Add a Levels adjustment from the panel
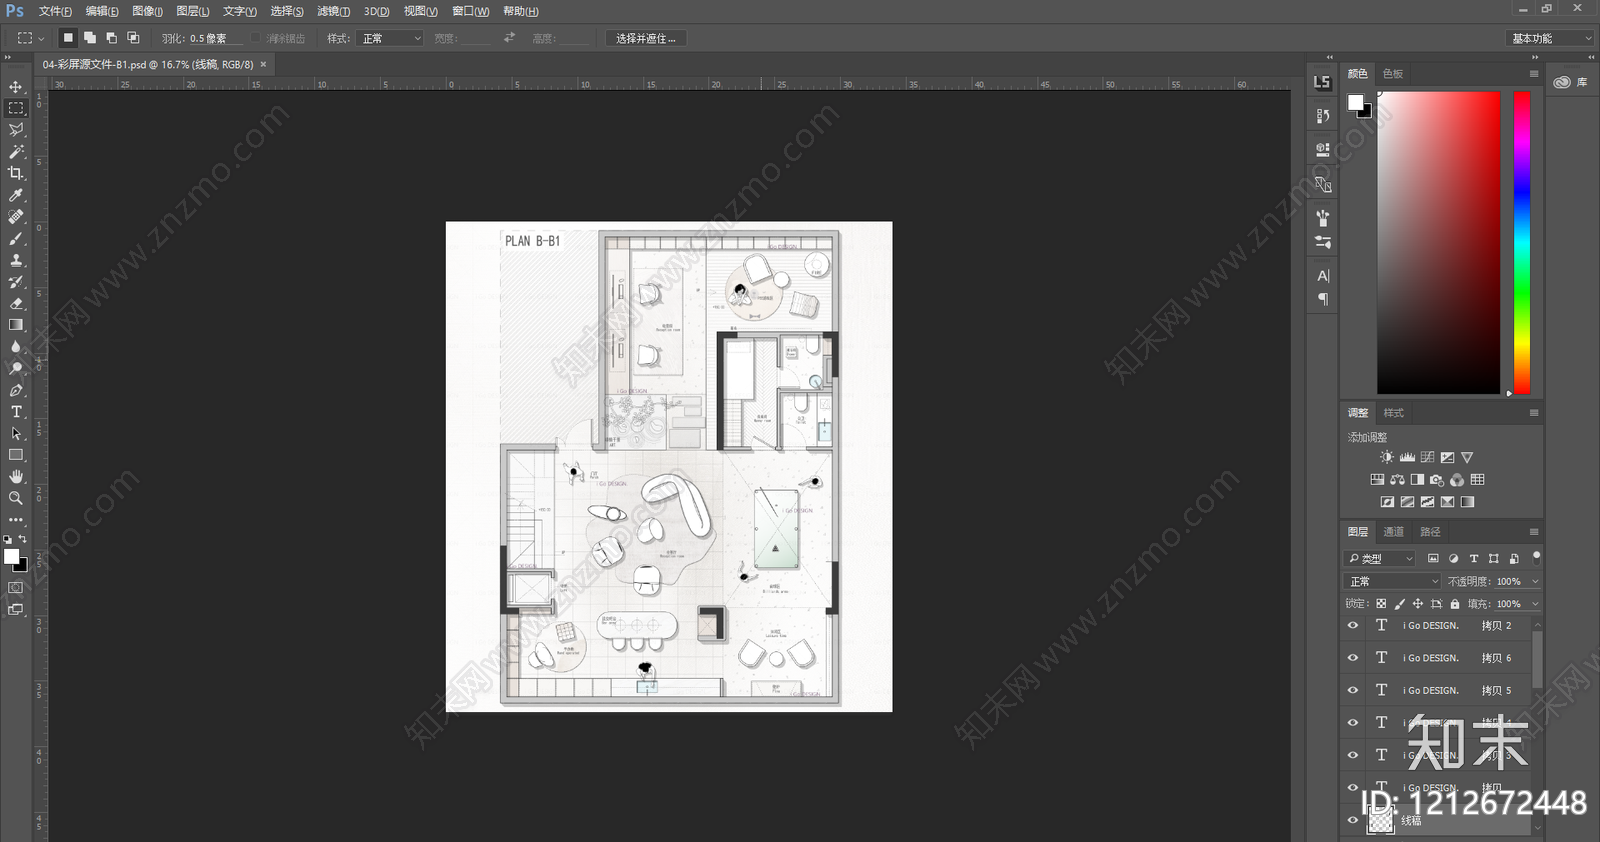The height and width of the screenshot is (842, 1600). click(1407, 457)
